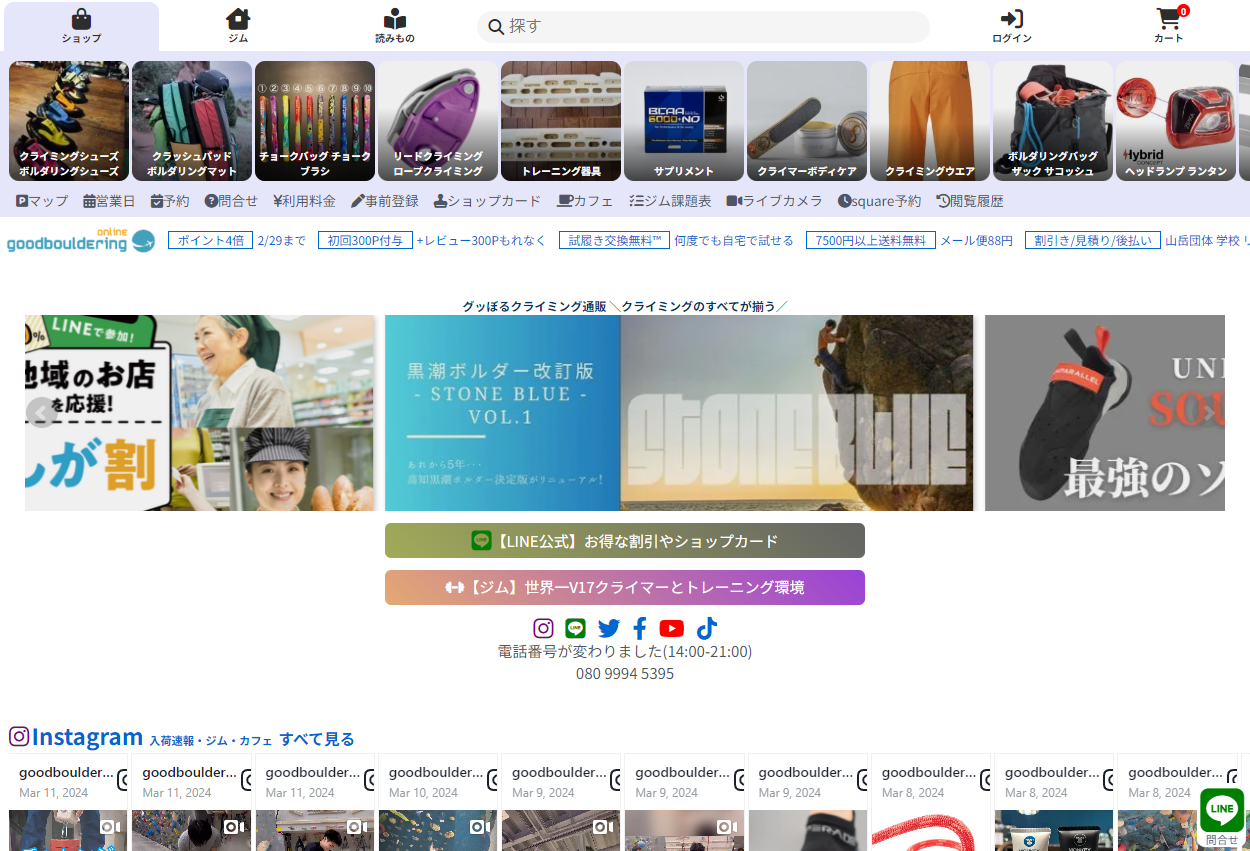The width and height of the screenshot is (1250, 851).
Task: Open the Twitter bird icon
Action: pos(609,628)
